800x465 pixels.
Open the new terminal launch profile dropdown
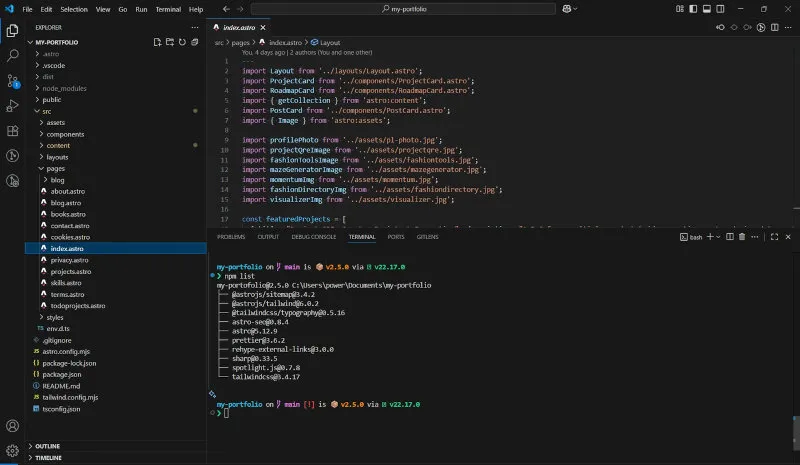tap(717, 237)
